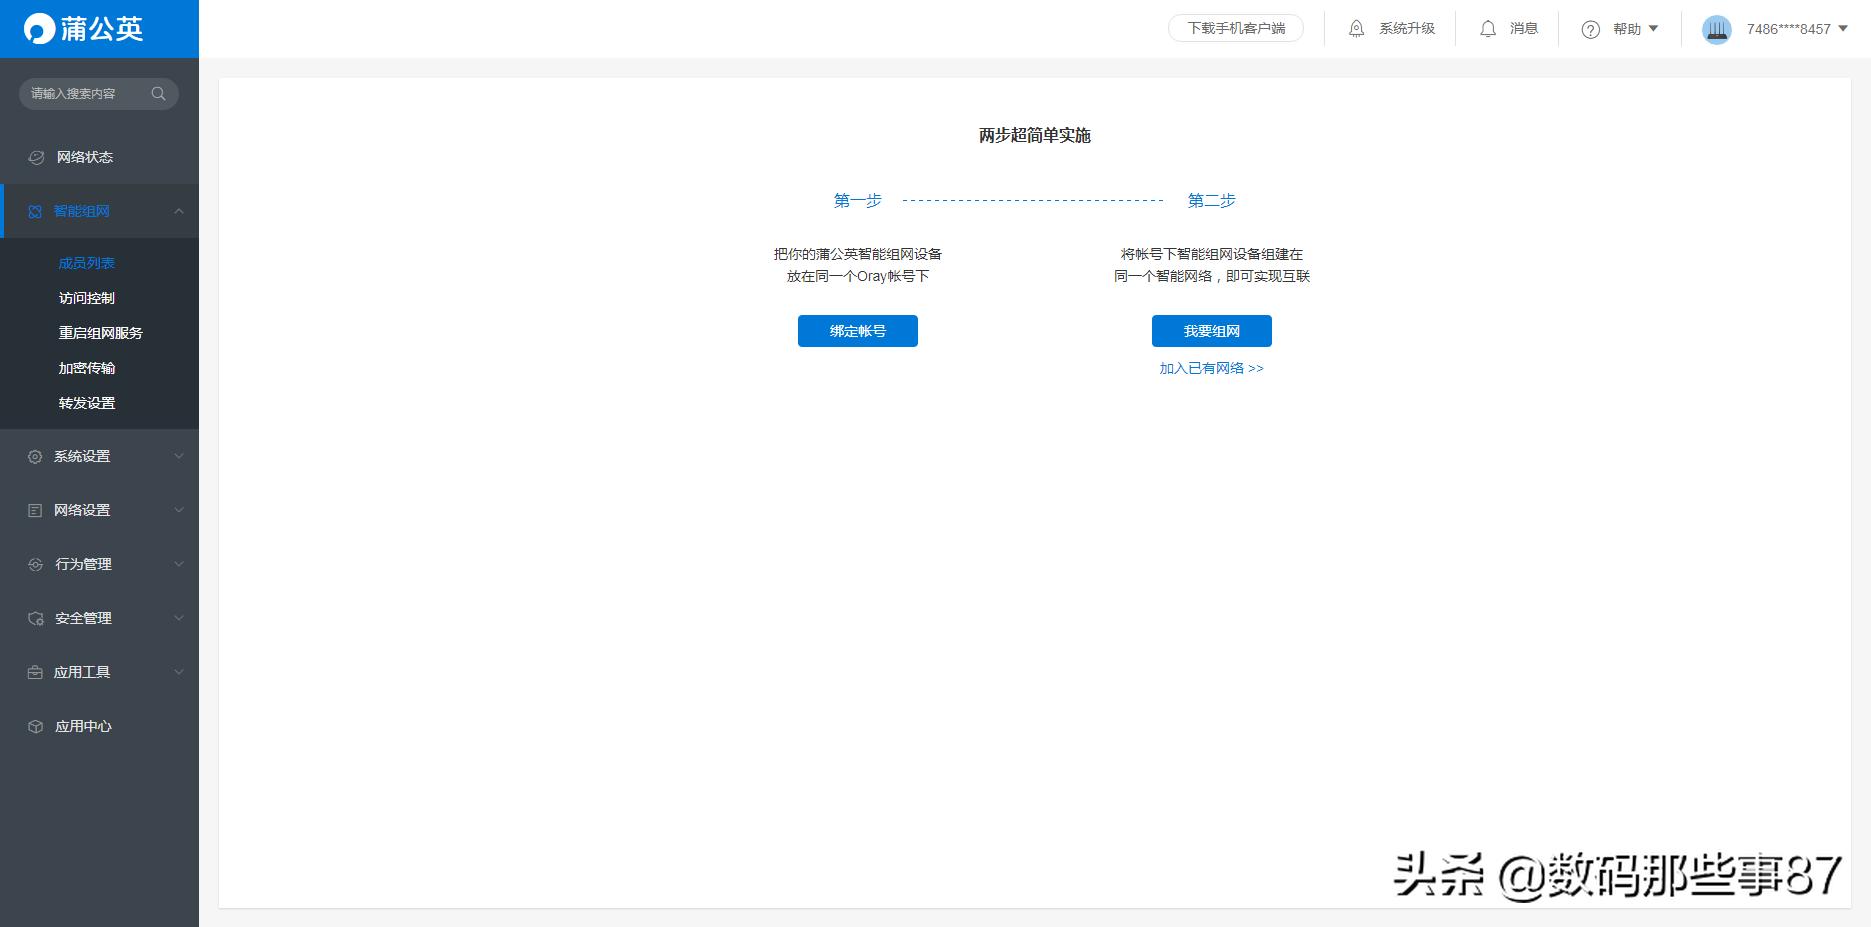Select 加密传输 submenu item
This screenshot has width=1871, height=927.
click(87, 368)
